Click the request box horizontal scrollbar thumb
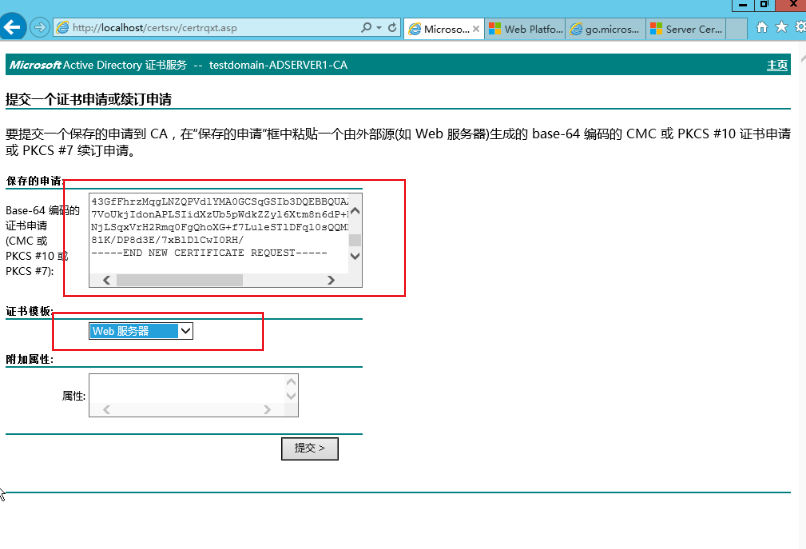This screenshot has width=806, height=549. (x=179, y=280)
